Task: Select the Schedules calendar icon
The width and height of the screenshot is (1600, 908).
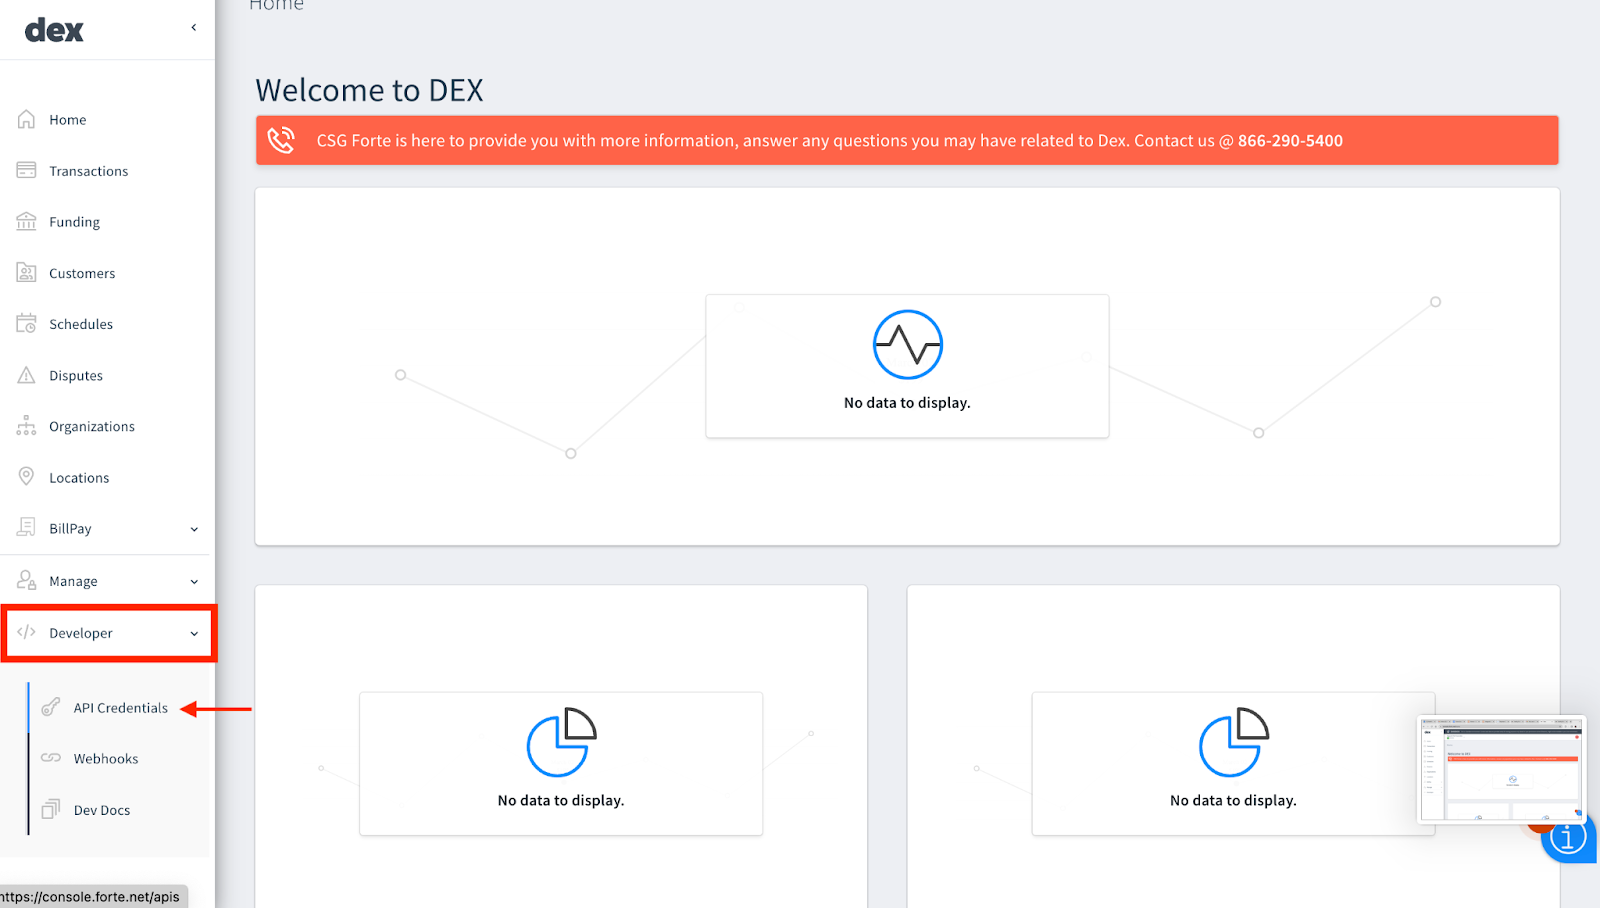Action: 27,323
